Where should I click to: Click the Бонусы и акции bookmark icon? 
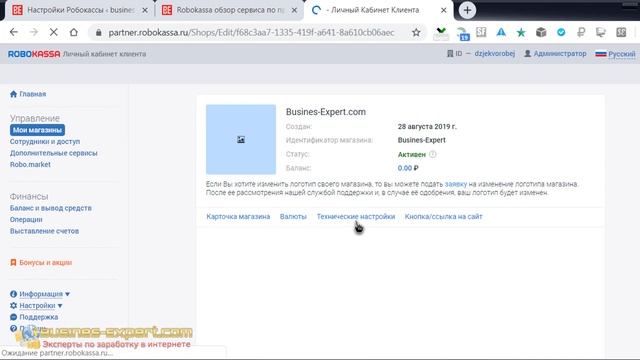pos(13,262)
